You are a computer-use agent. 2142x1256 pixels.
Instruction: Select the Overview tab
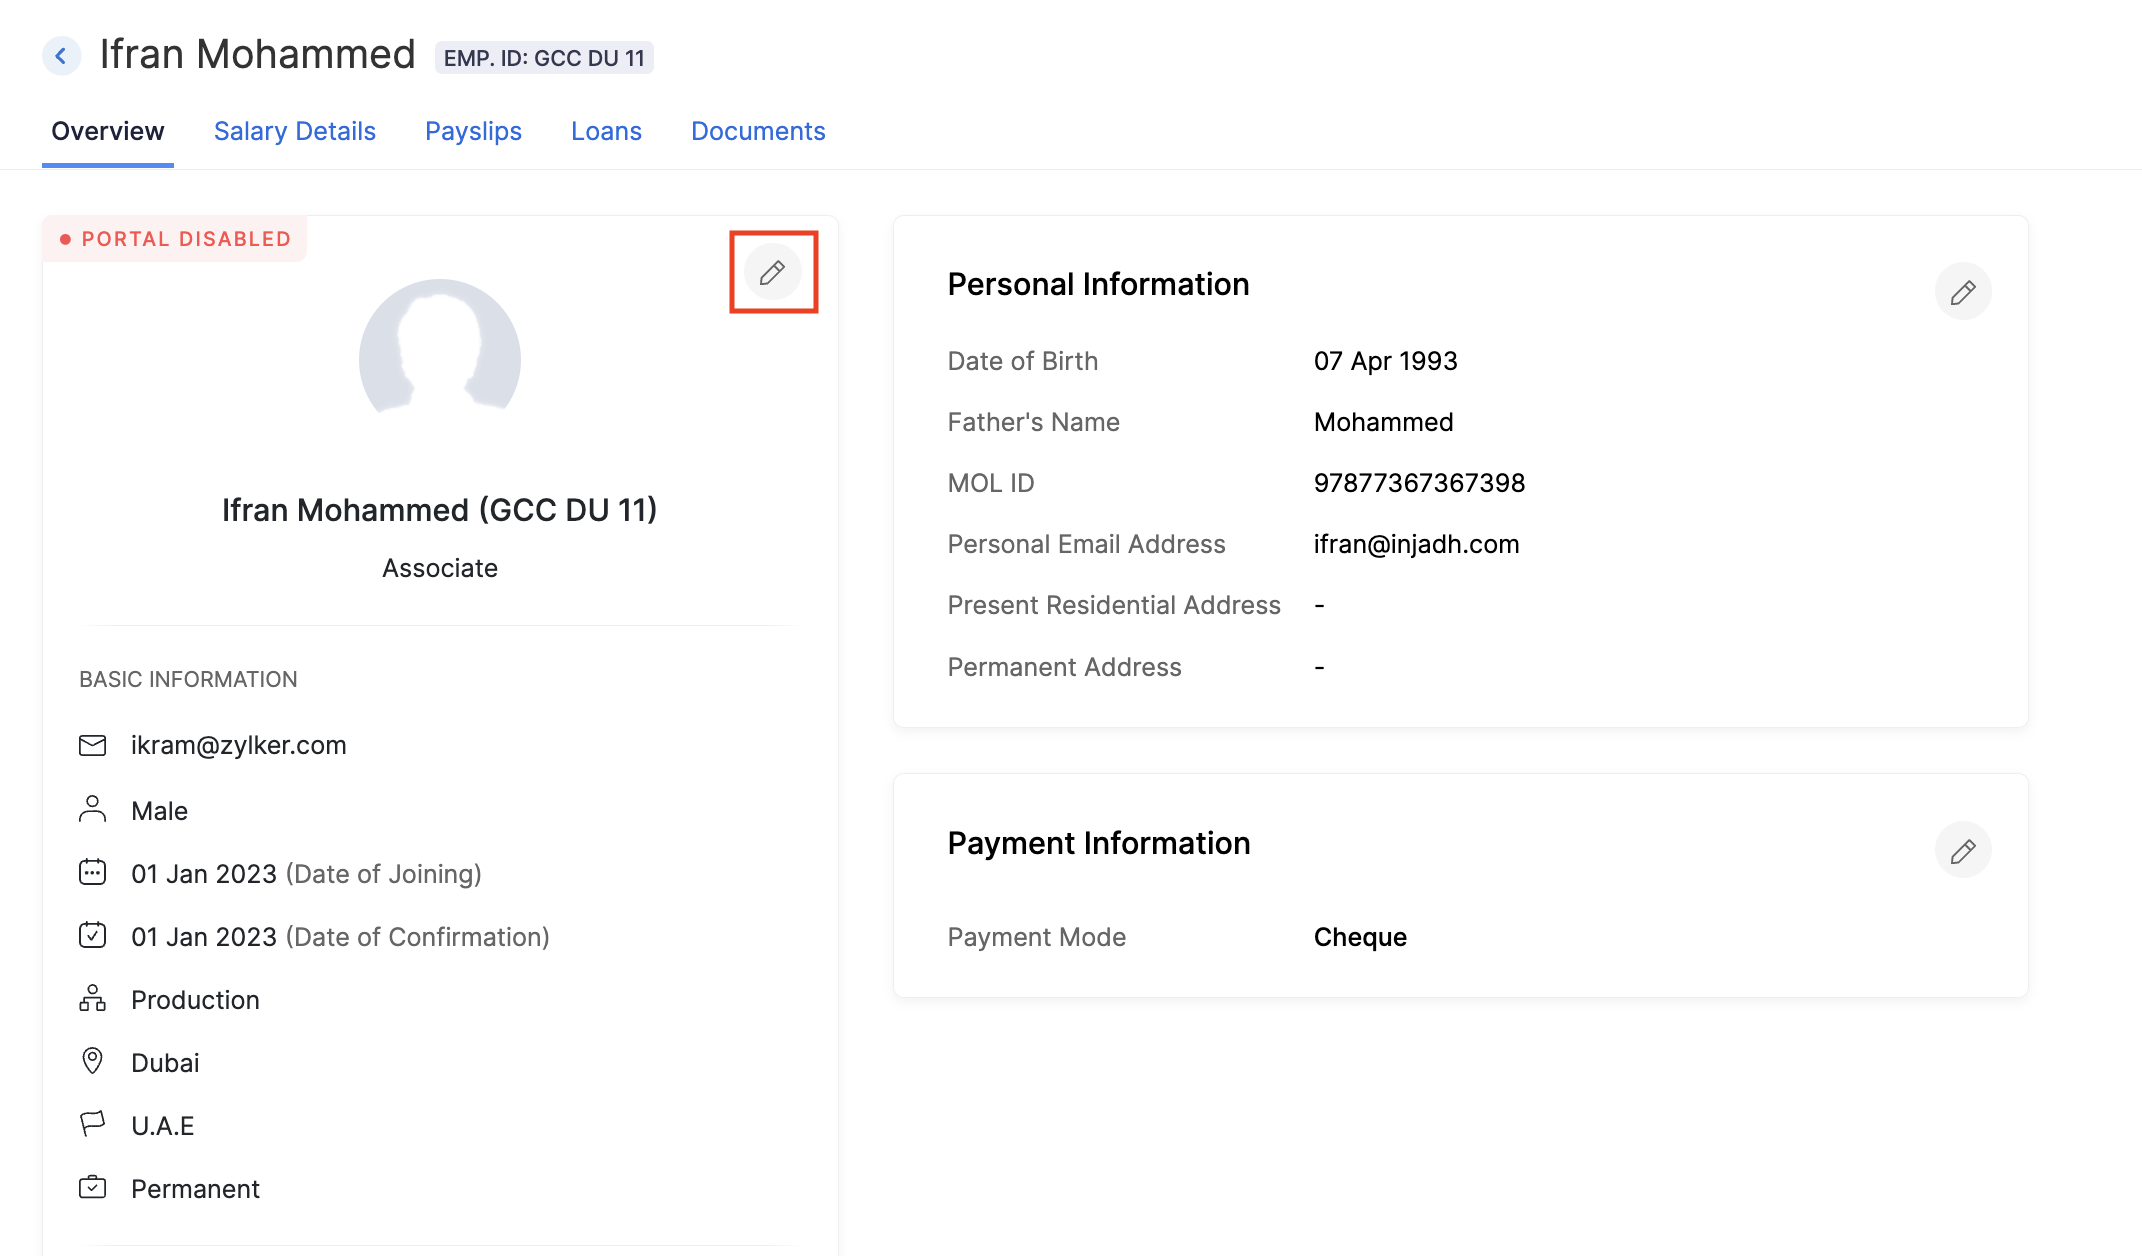(108, 131)
